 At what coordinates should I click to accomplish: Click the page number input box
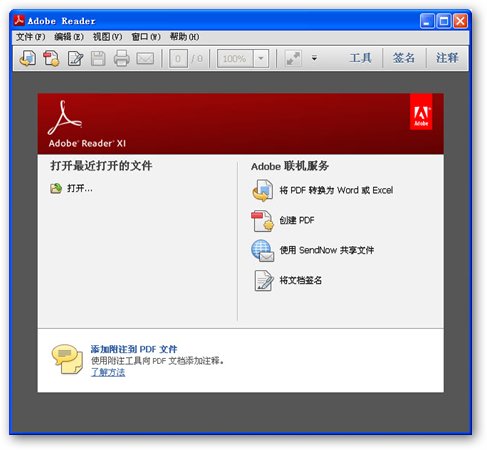pos(178,59)
